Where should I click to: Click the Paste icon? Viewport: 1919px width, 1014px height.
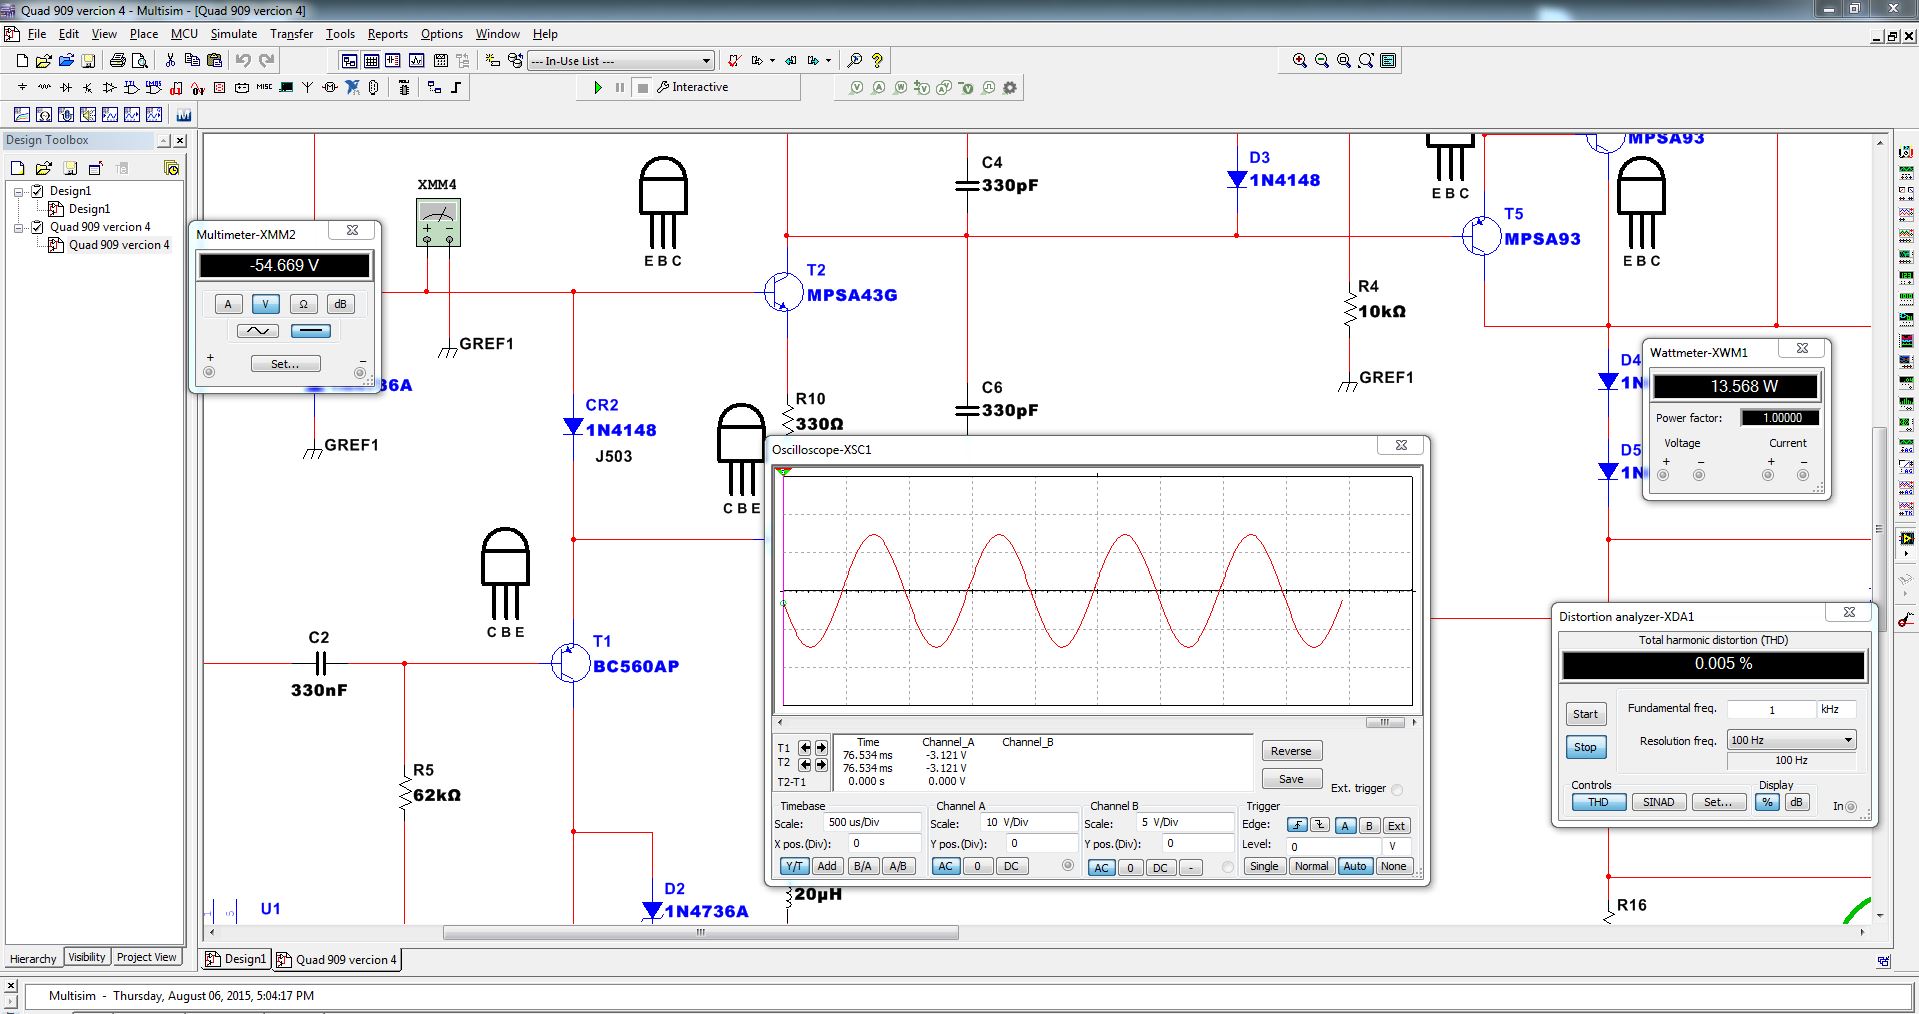(x=214, y=61)
